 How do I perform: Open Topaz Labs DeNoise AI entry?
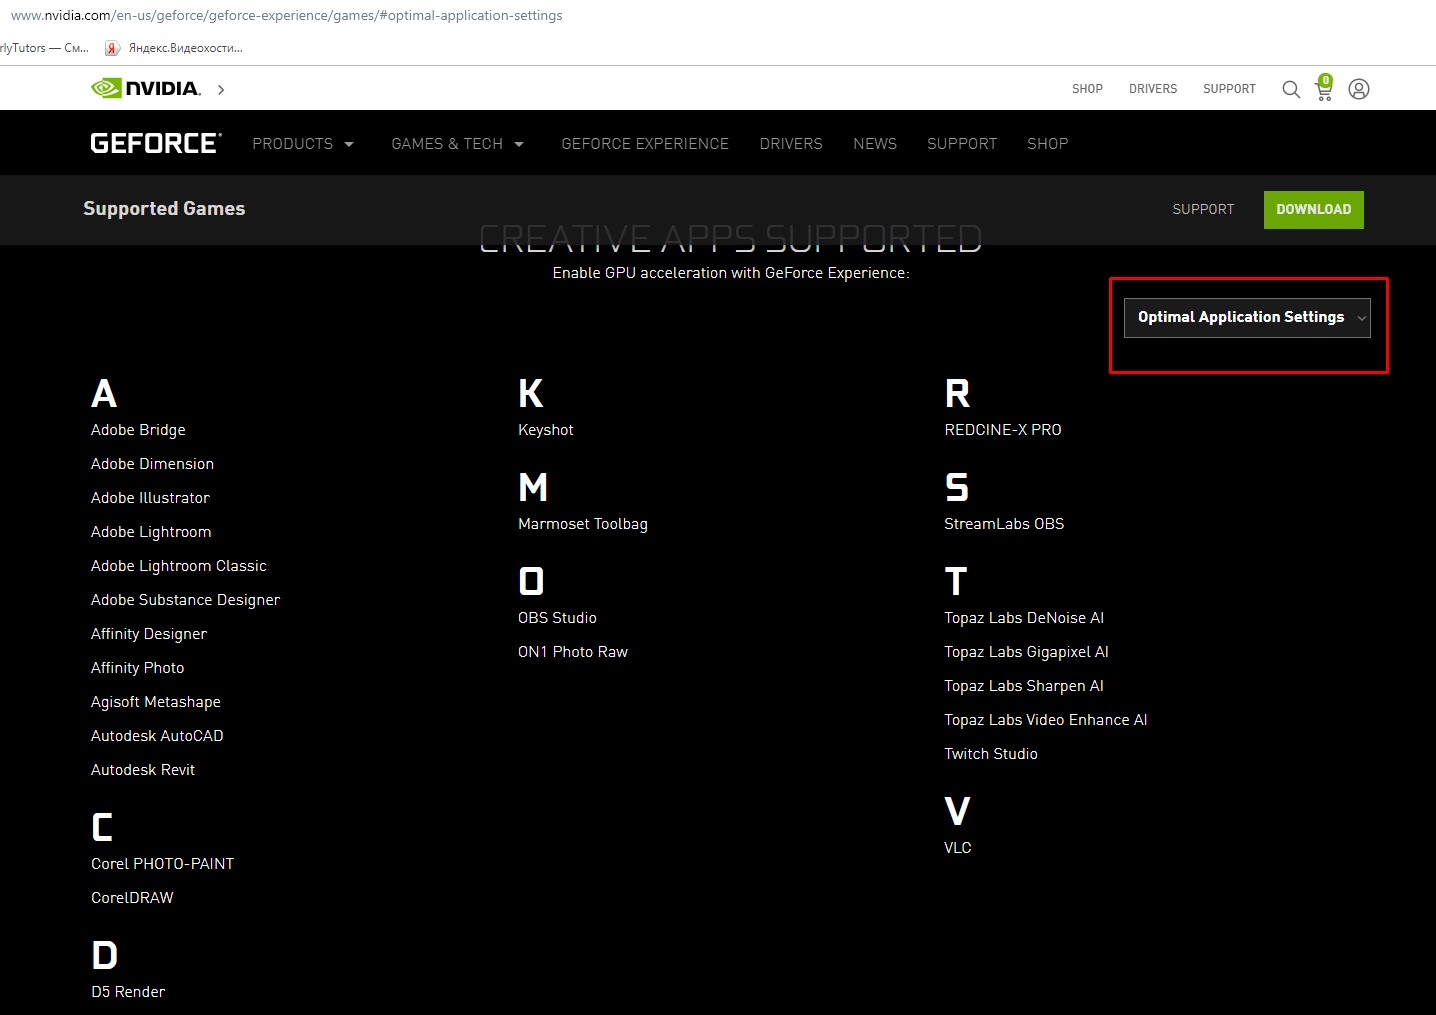1024,618
